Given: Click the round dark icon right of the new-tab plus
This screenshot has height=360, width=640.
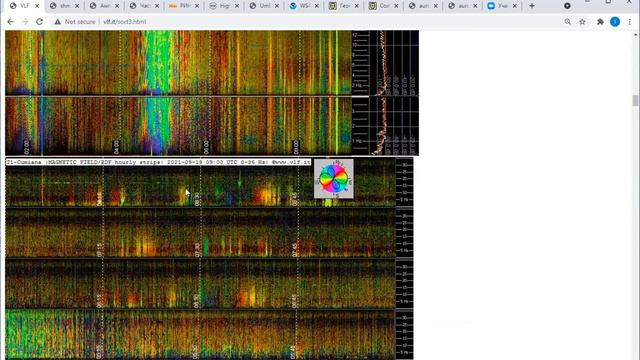Looking at the screenshot, I should pyautogui.click(x=567, y=6).
